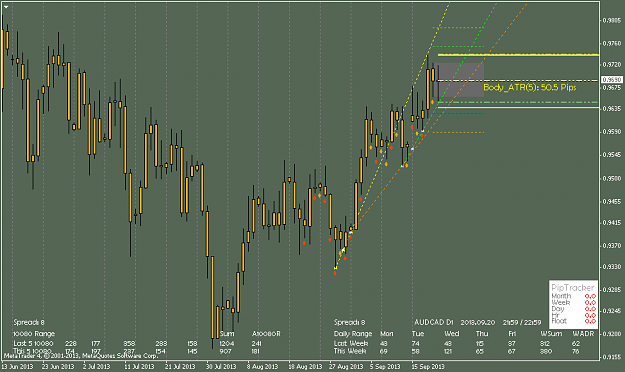625x372 pixels.
Task: Click the Daily Range heading
Action: click(x=353, y=334)
